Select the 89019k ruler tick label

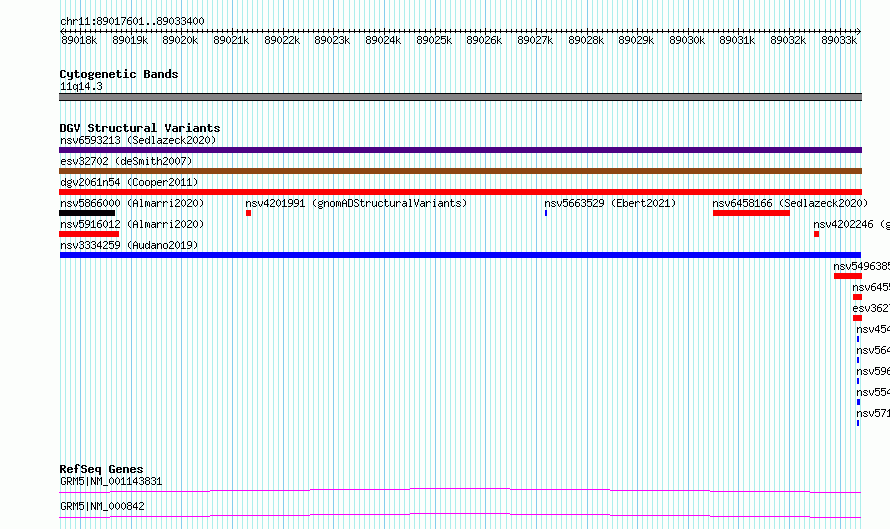[x=130, y=40]
